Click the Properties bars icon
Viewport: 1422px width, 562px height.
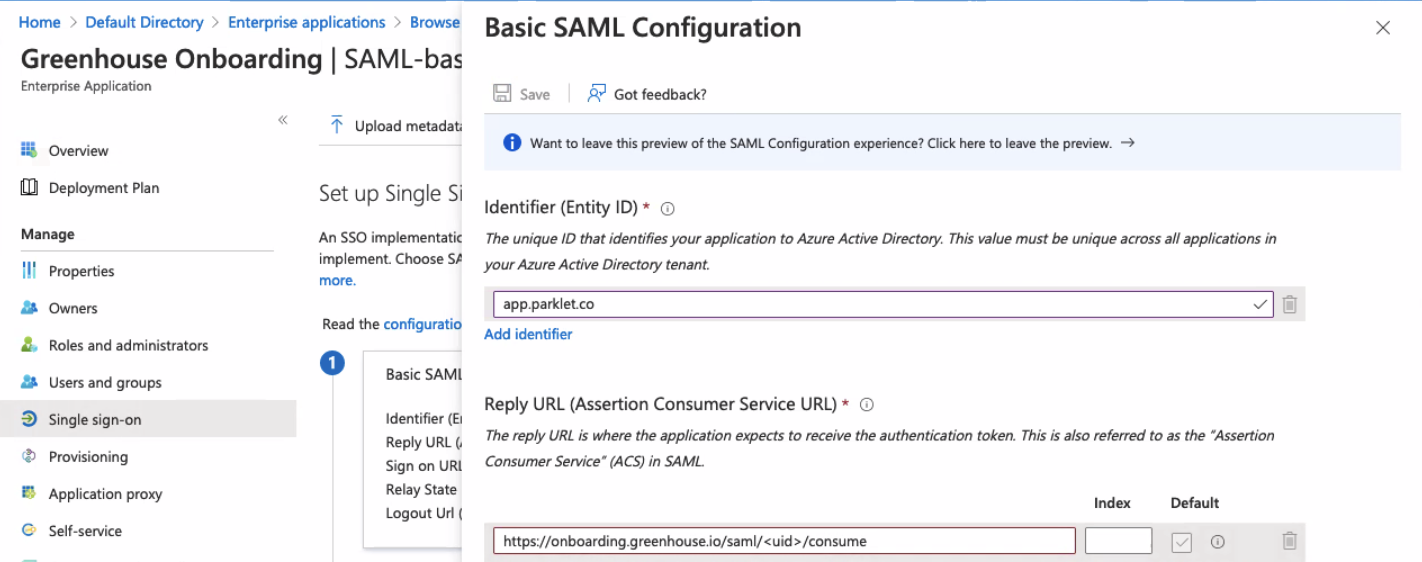(29, 270)
